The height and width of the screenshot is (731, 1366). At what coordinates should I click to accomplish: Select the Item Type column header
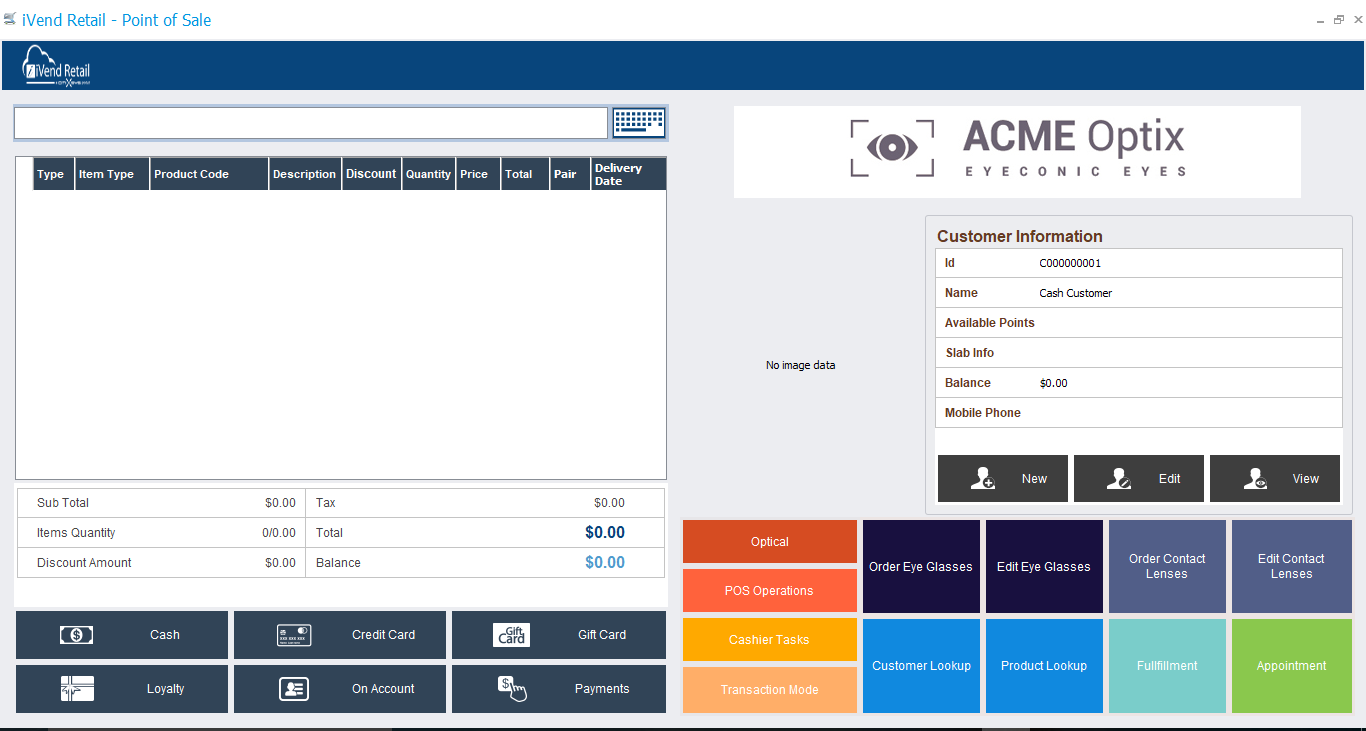point(112,174)
